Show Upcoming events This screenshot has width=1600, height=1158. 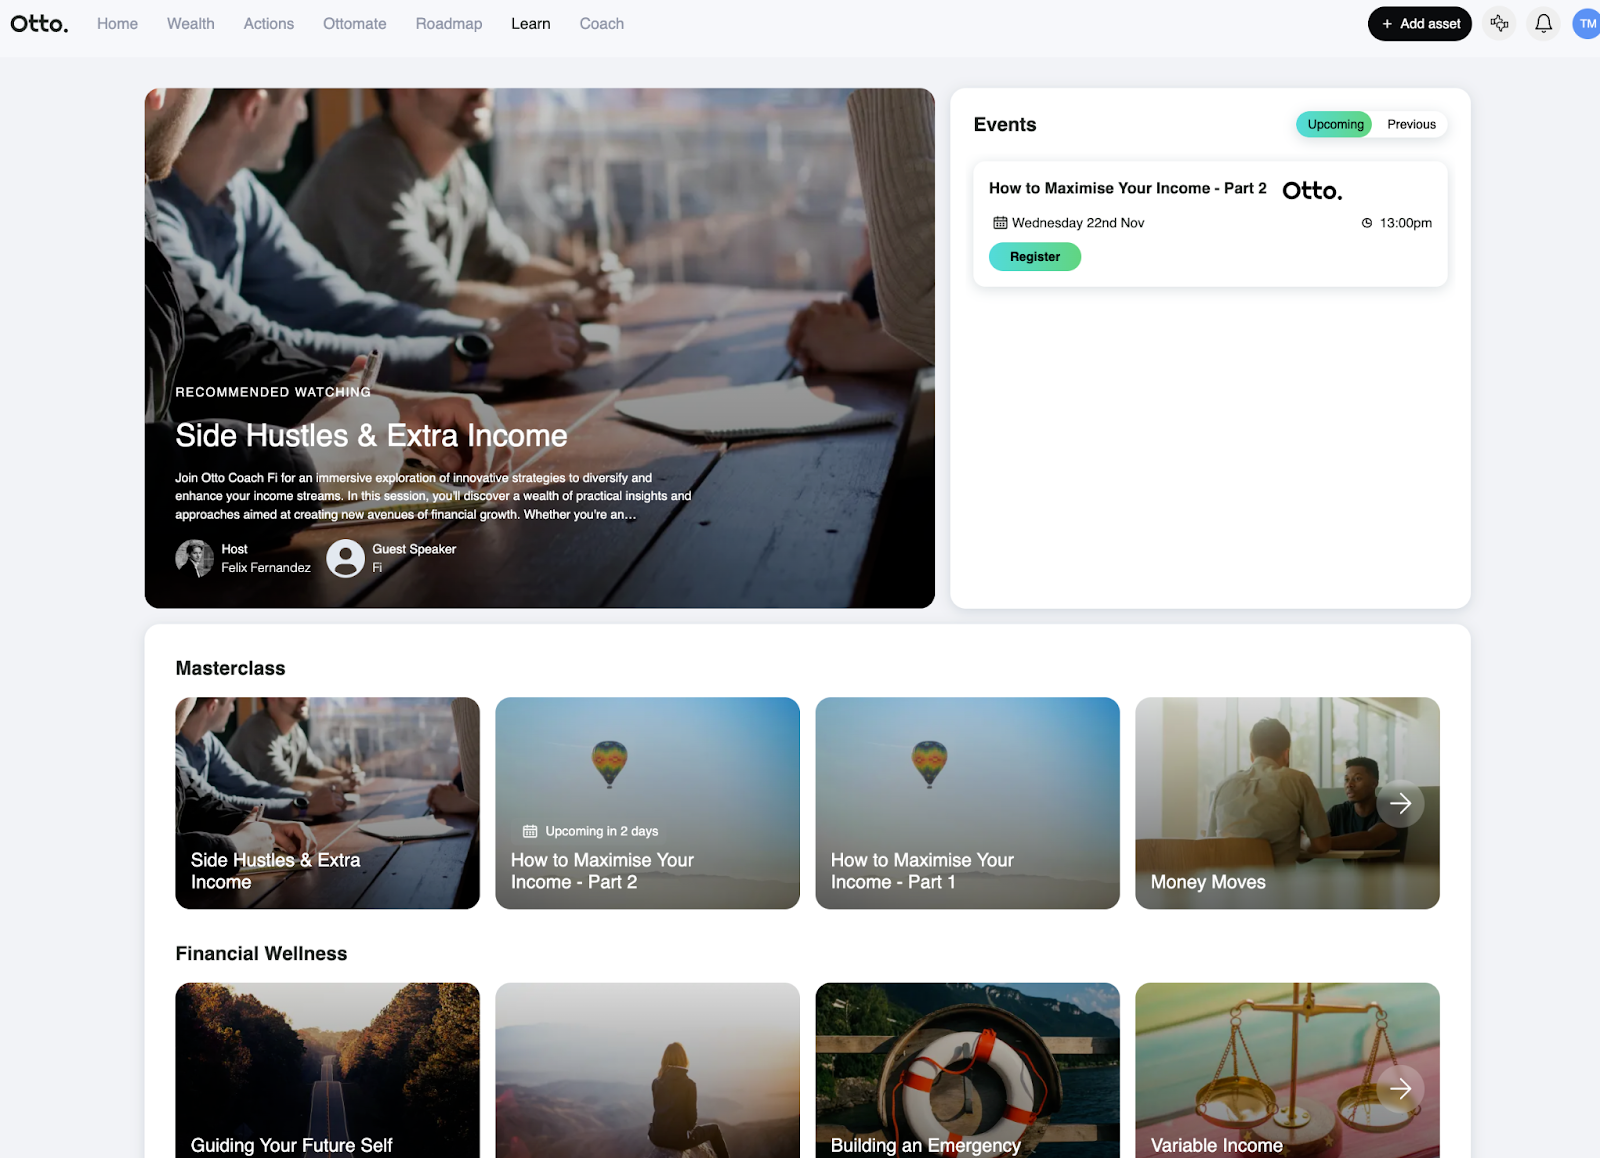click(x=1335, y=124)
